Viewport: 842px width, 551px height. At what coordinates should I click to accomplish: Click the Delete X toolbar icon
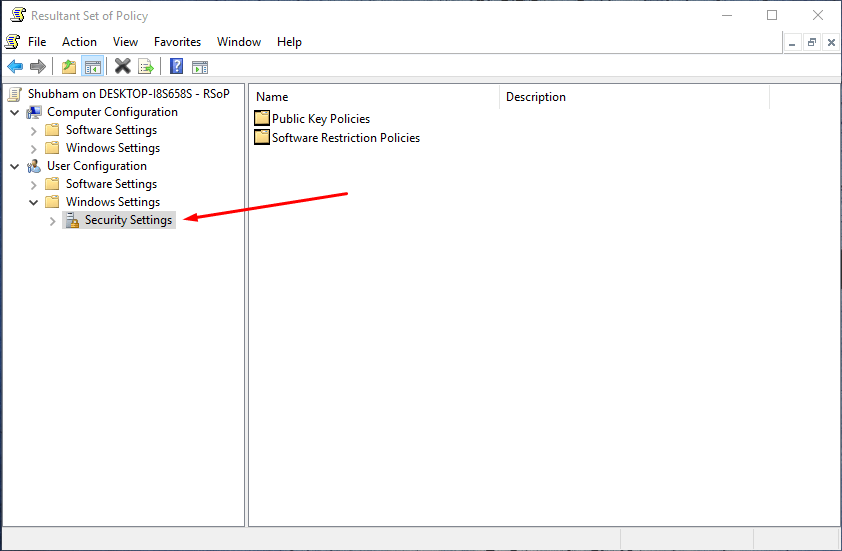pos(122,66)
